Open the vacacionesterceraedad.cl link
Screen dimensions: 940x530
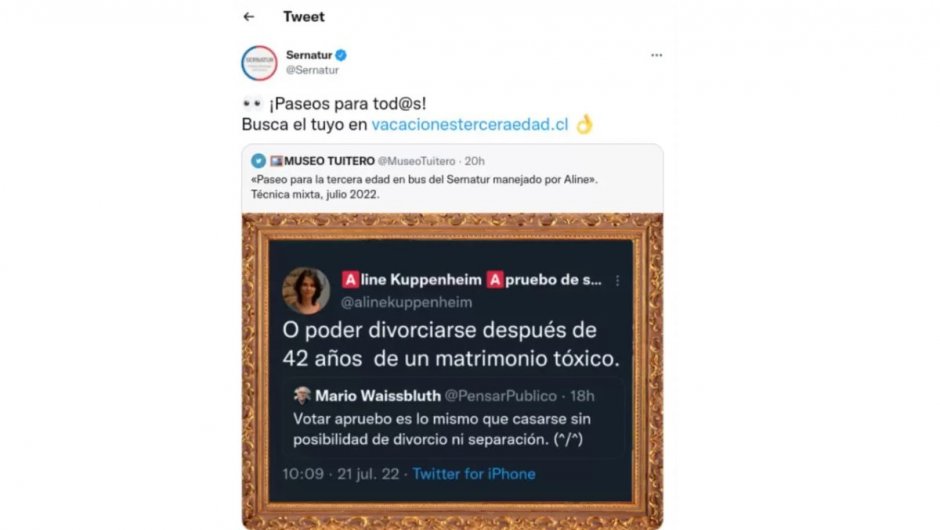(x=469, y=124)
